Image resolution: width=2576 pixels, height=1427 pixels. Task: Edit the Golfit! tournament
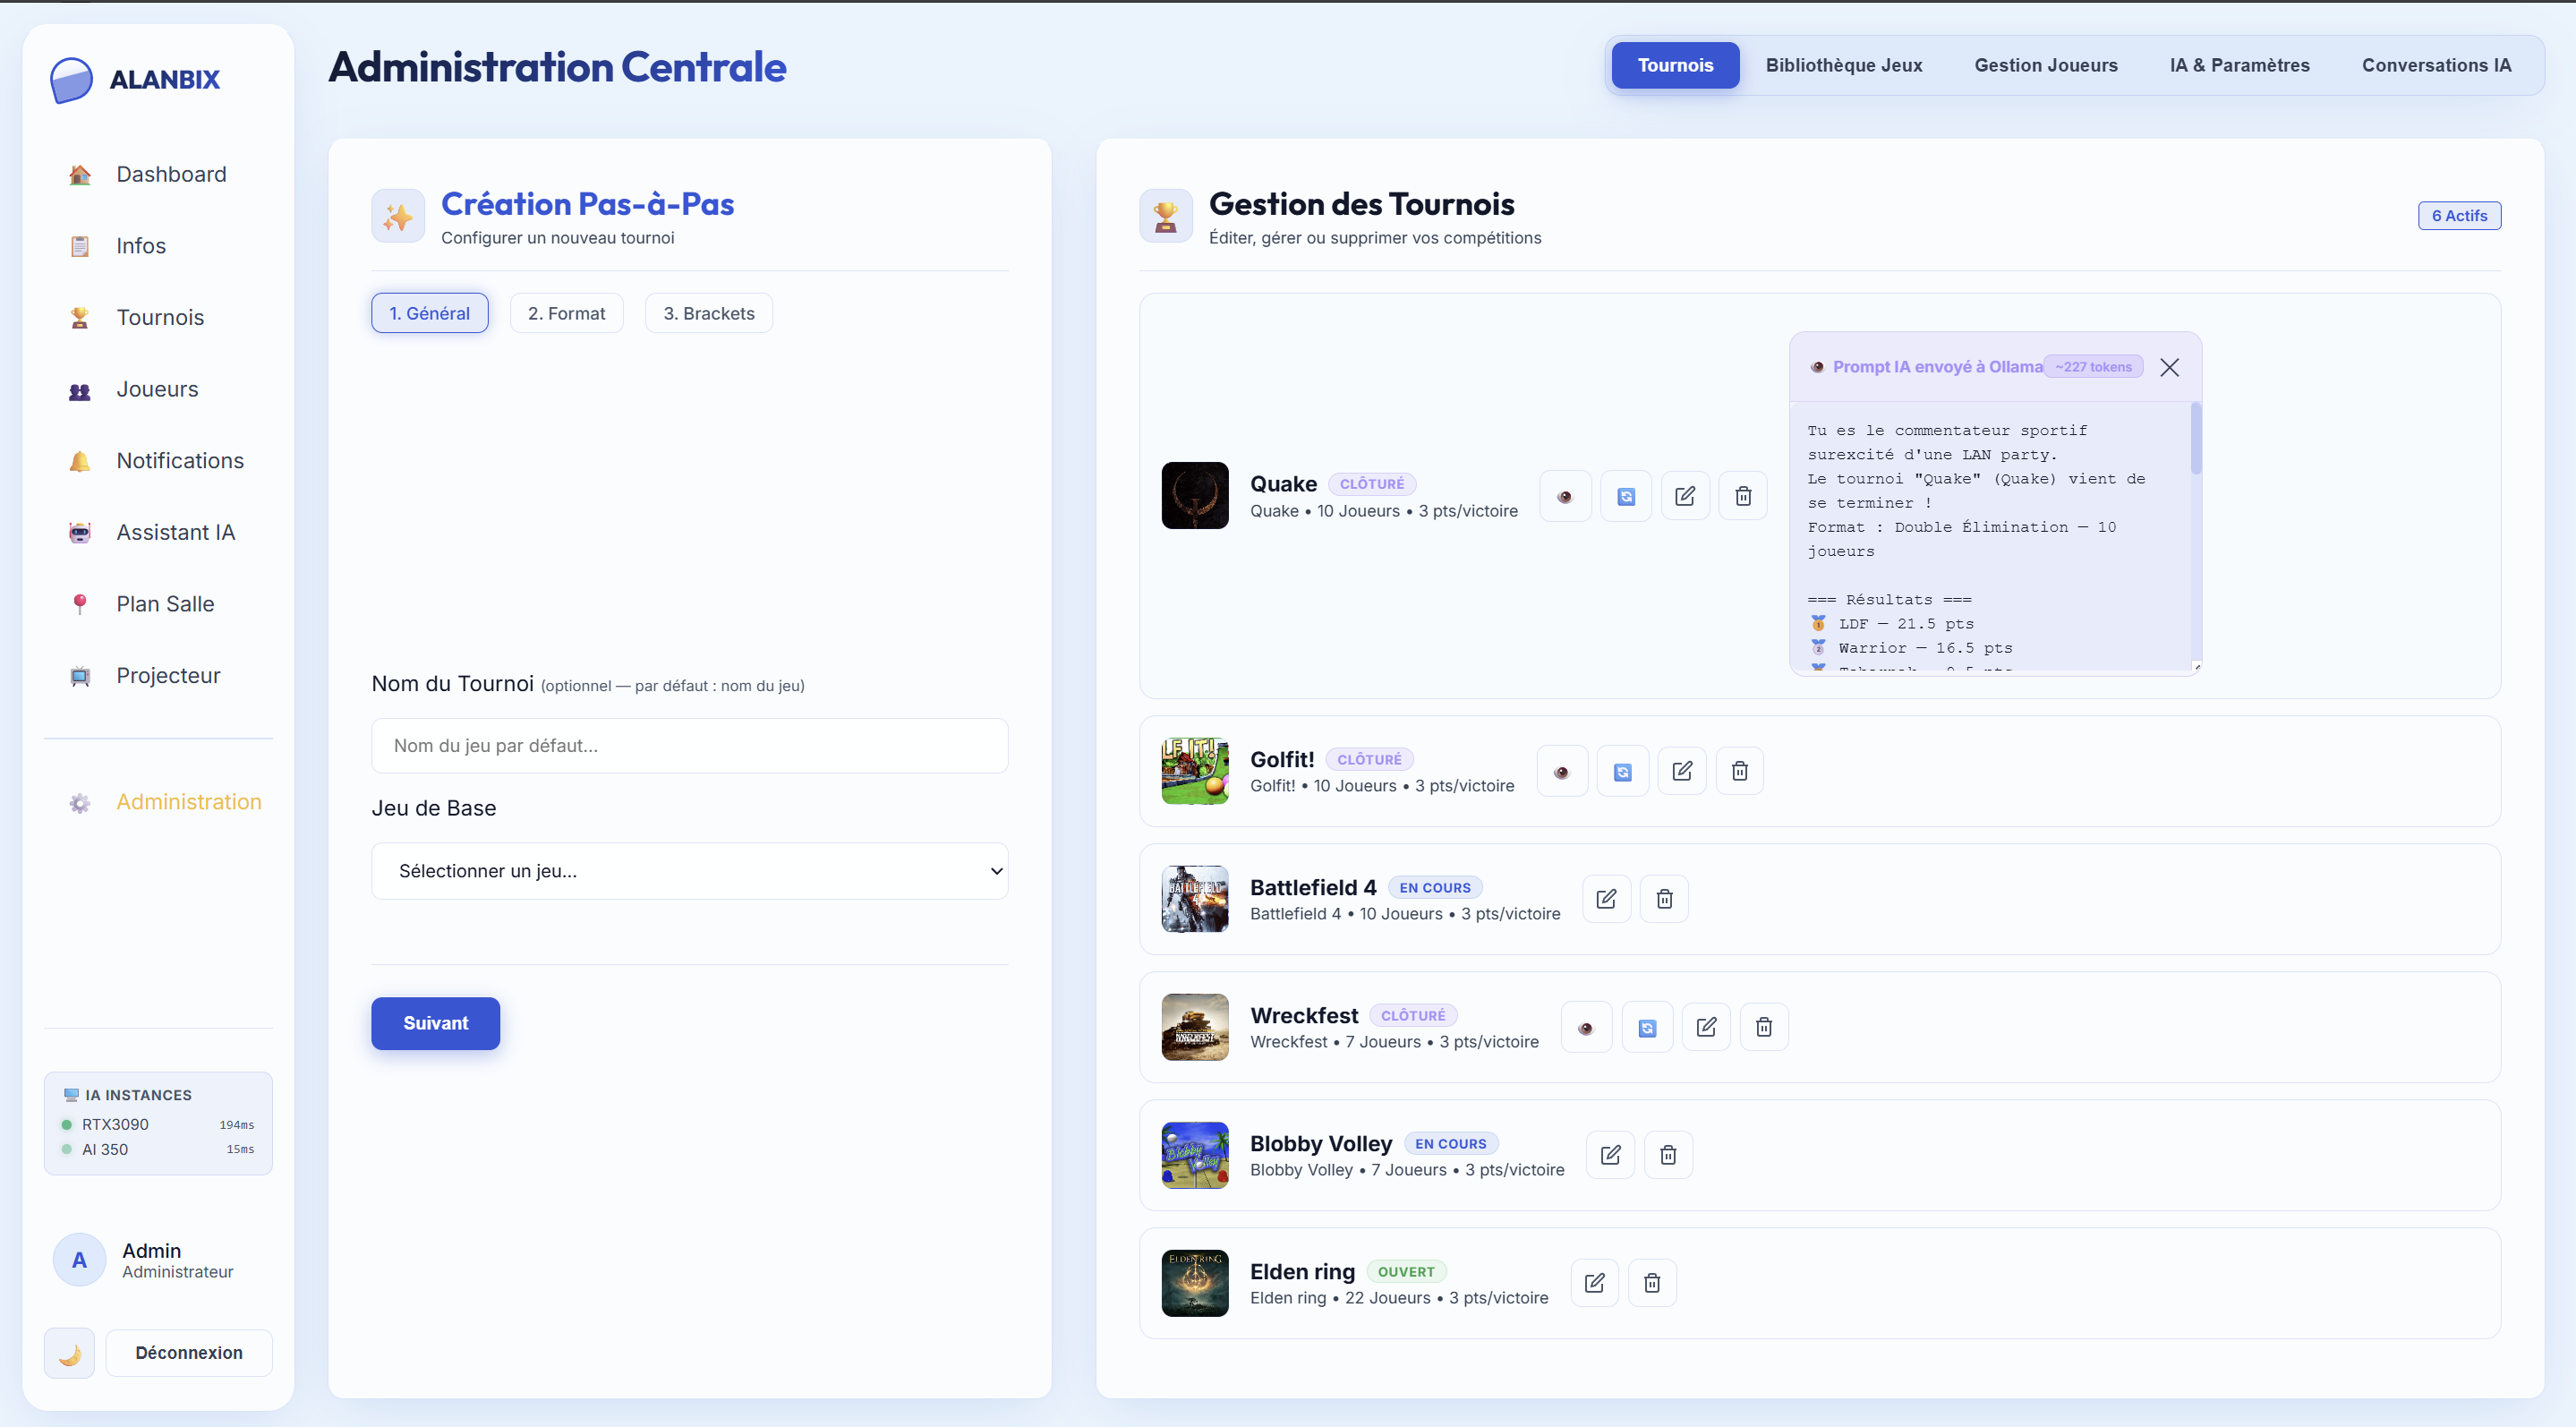(x=1682, y=771)
